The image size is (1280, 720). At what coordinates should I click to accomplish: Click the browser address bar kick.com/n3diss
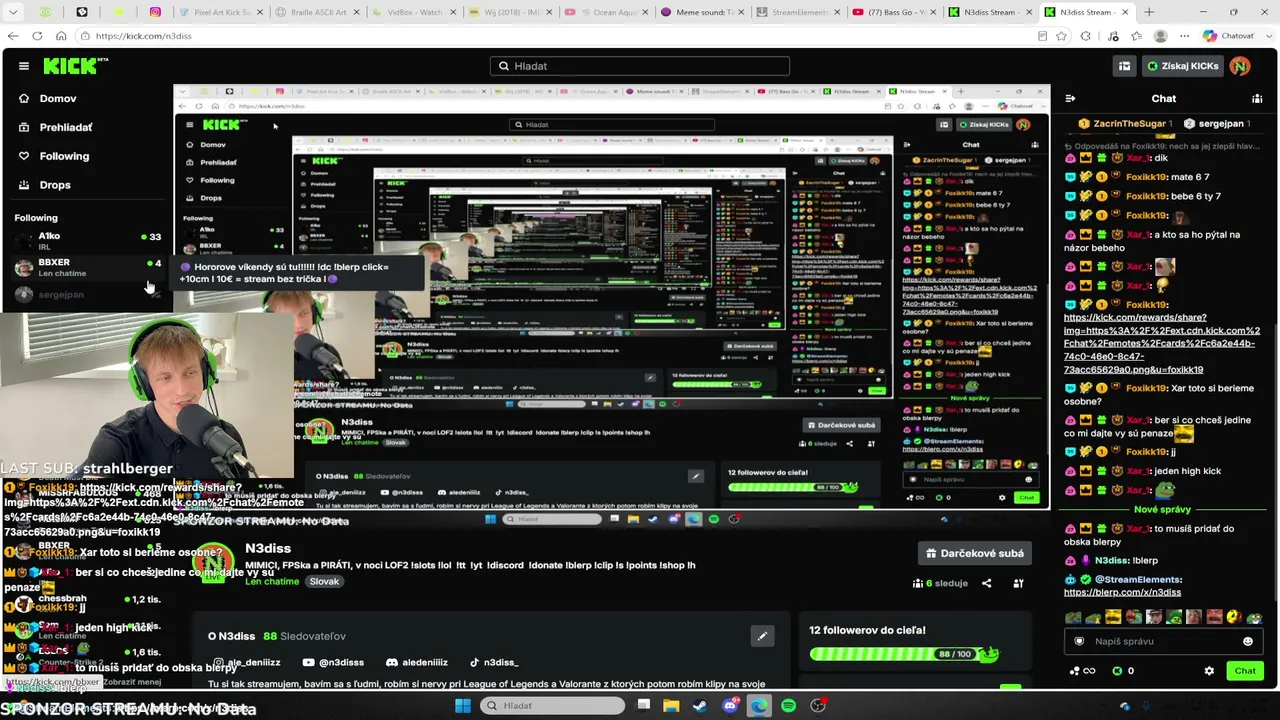(144, 36)
